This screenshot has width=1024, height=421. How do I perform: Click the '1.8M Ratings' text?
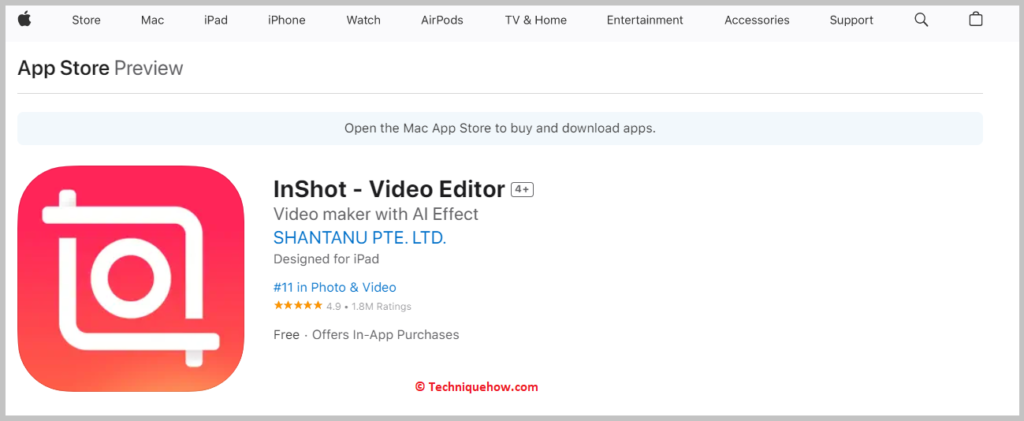[381, 306]
